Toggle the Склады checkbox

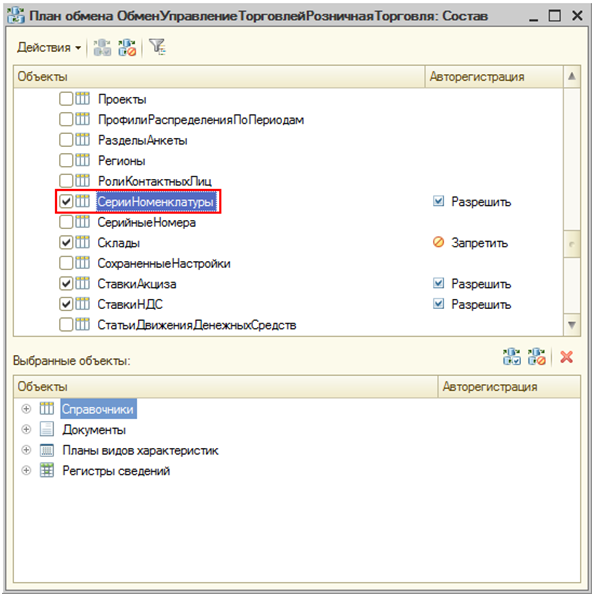[x=66, y=243]
